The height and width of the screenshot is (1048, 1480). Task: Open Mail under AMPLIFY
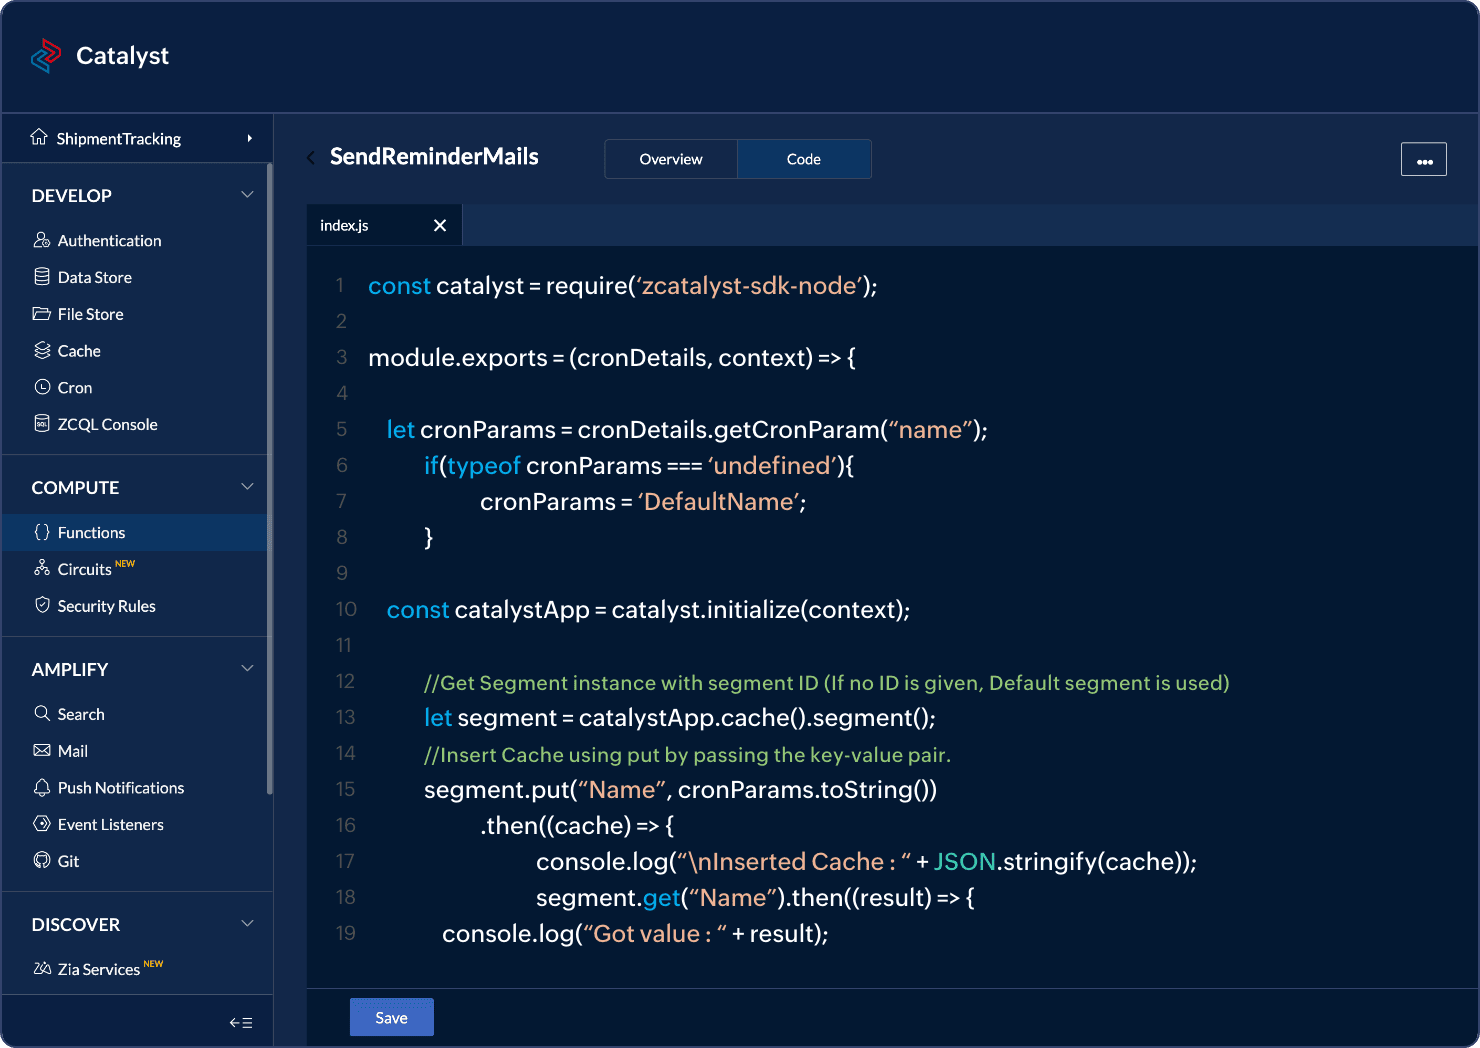tap(73, 751)
